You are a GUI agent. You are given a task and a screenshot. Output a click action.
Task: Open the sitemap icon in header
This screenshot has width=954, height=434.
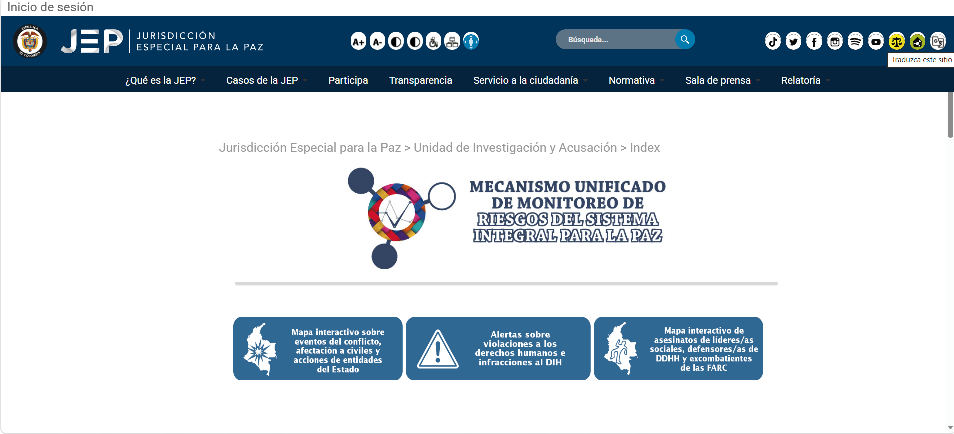point(452,41)
